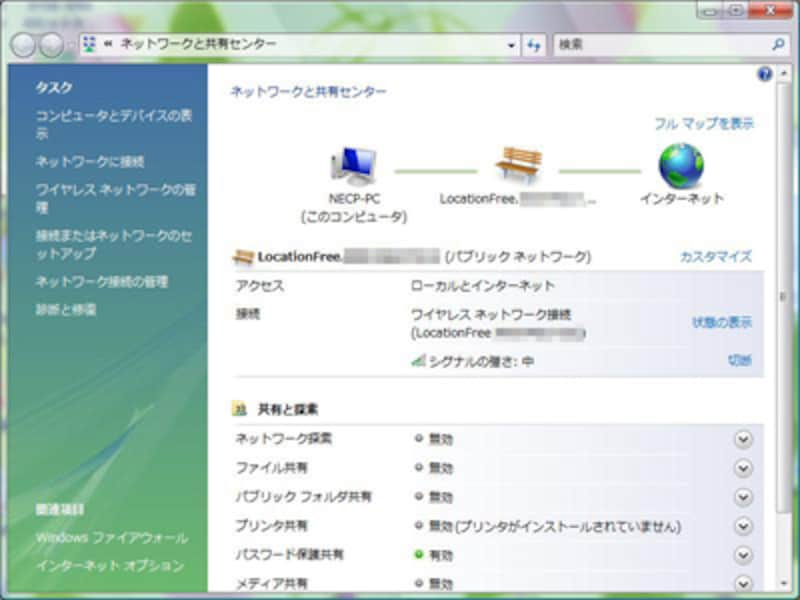Click the シグナルの強さ: 中 text
800x600 pixels.
click(x=482, y=362)
